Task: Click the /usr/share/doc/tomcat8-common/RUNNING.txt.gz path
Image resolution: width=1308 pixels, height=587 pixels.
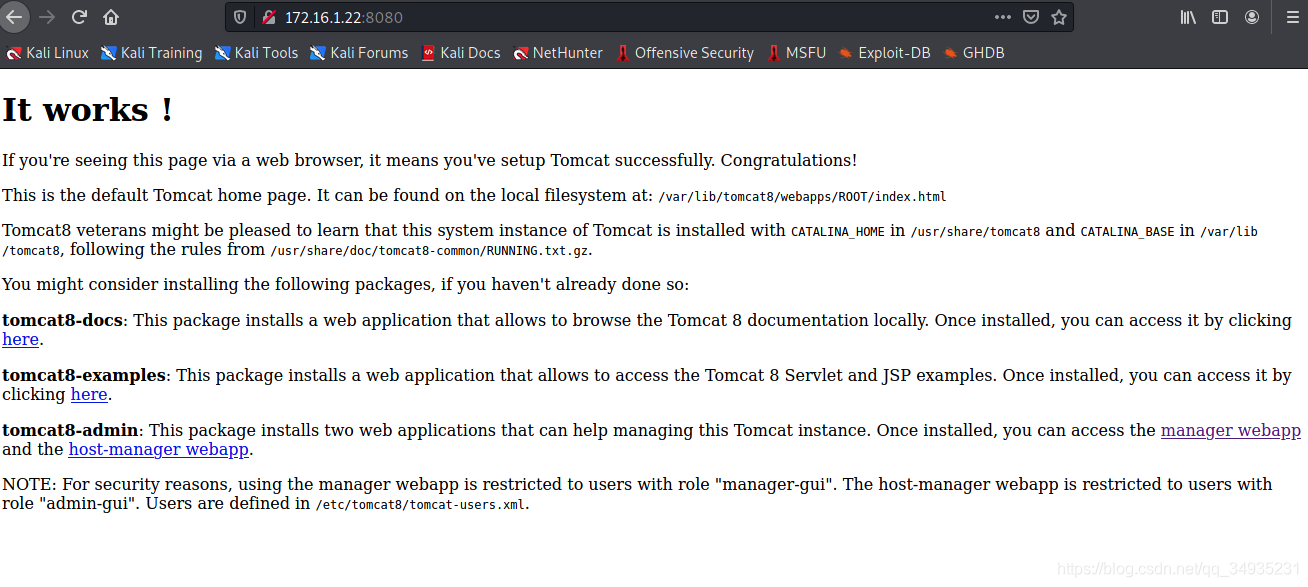Action: [429, 251]
